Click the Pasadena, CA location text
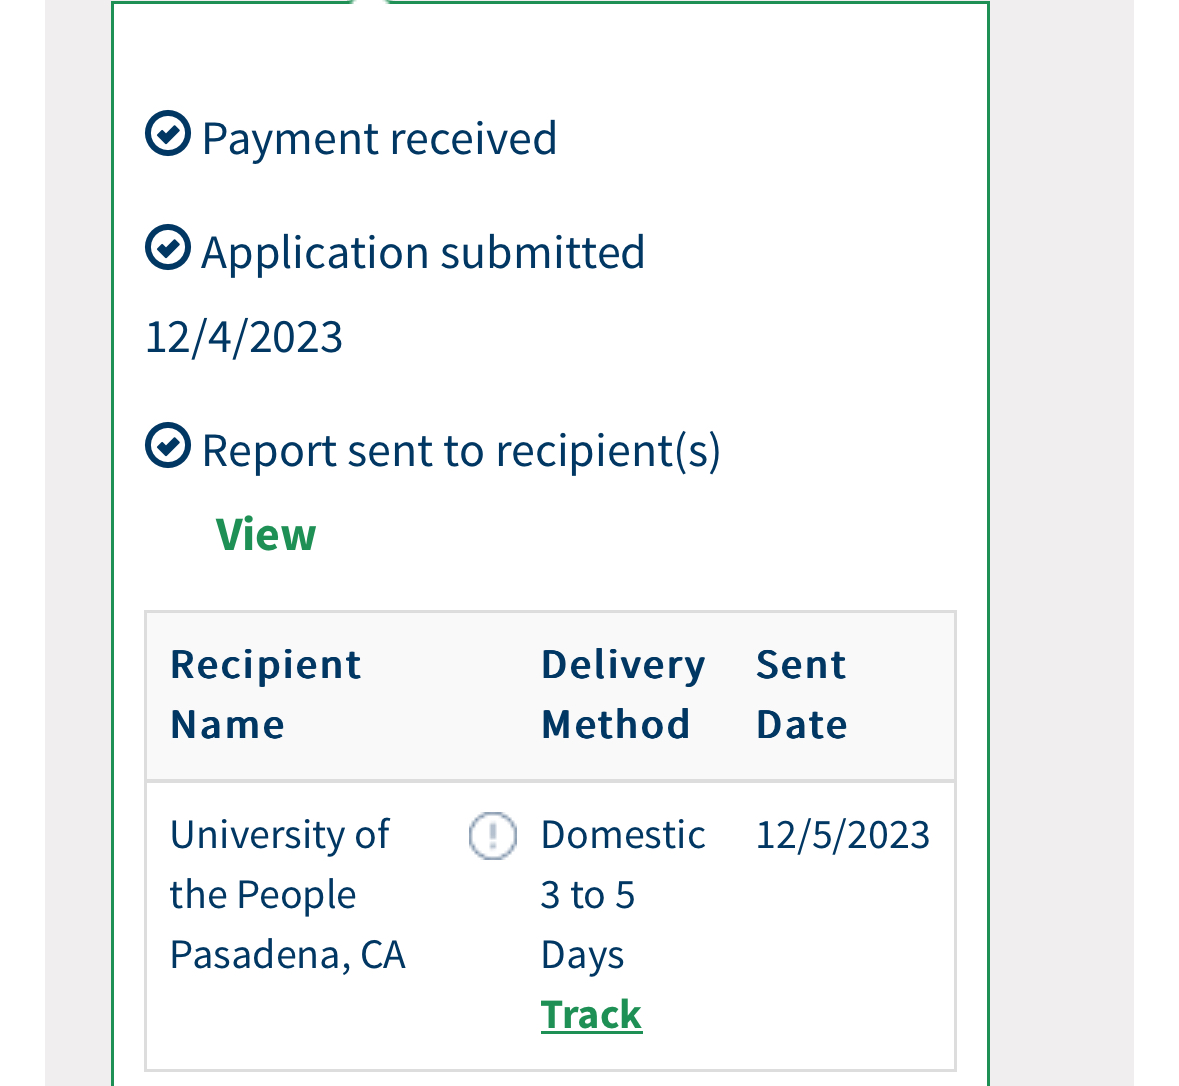The image size is (1179, 1086). pyautogui.click(x=288, y=954)
